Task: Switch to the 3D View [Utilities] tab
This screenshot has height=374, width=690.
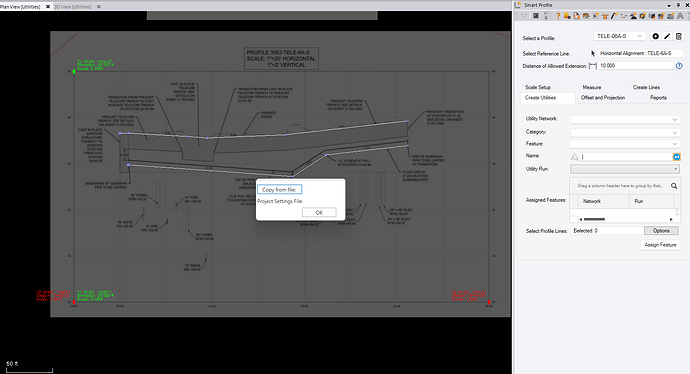Action: (73, 7)
